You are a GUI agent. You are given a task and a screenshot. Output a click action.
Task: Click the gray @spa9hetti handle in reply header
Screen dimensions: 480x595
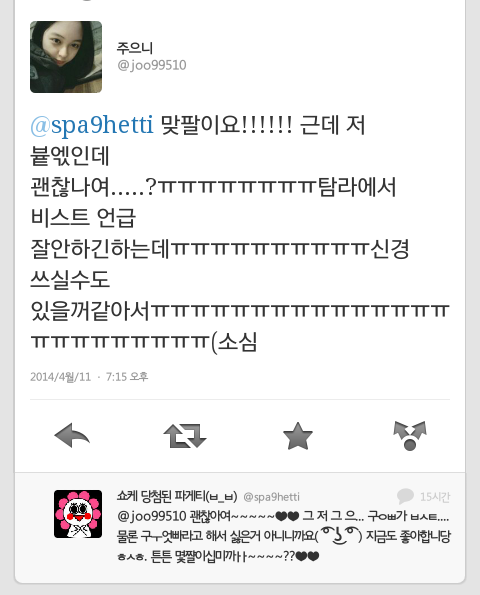(x=271, y=497)
